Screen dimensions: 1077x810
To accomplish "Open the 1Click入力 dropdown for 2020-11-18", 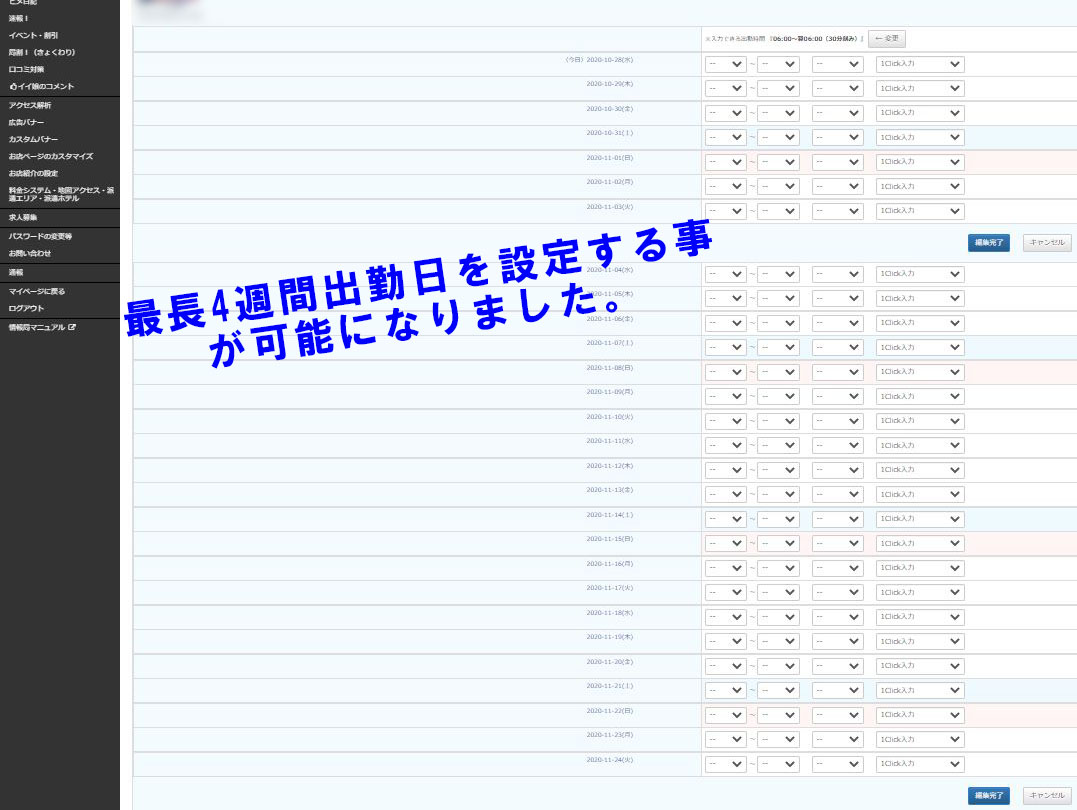I will [920, 617].
